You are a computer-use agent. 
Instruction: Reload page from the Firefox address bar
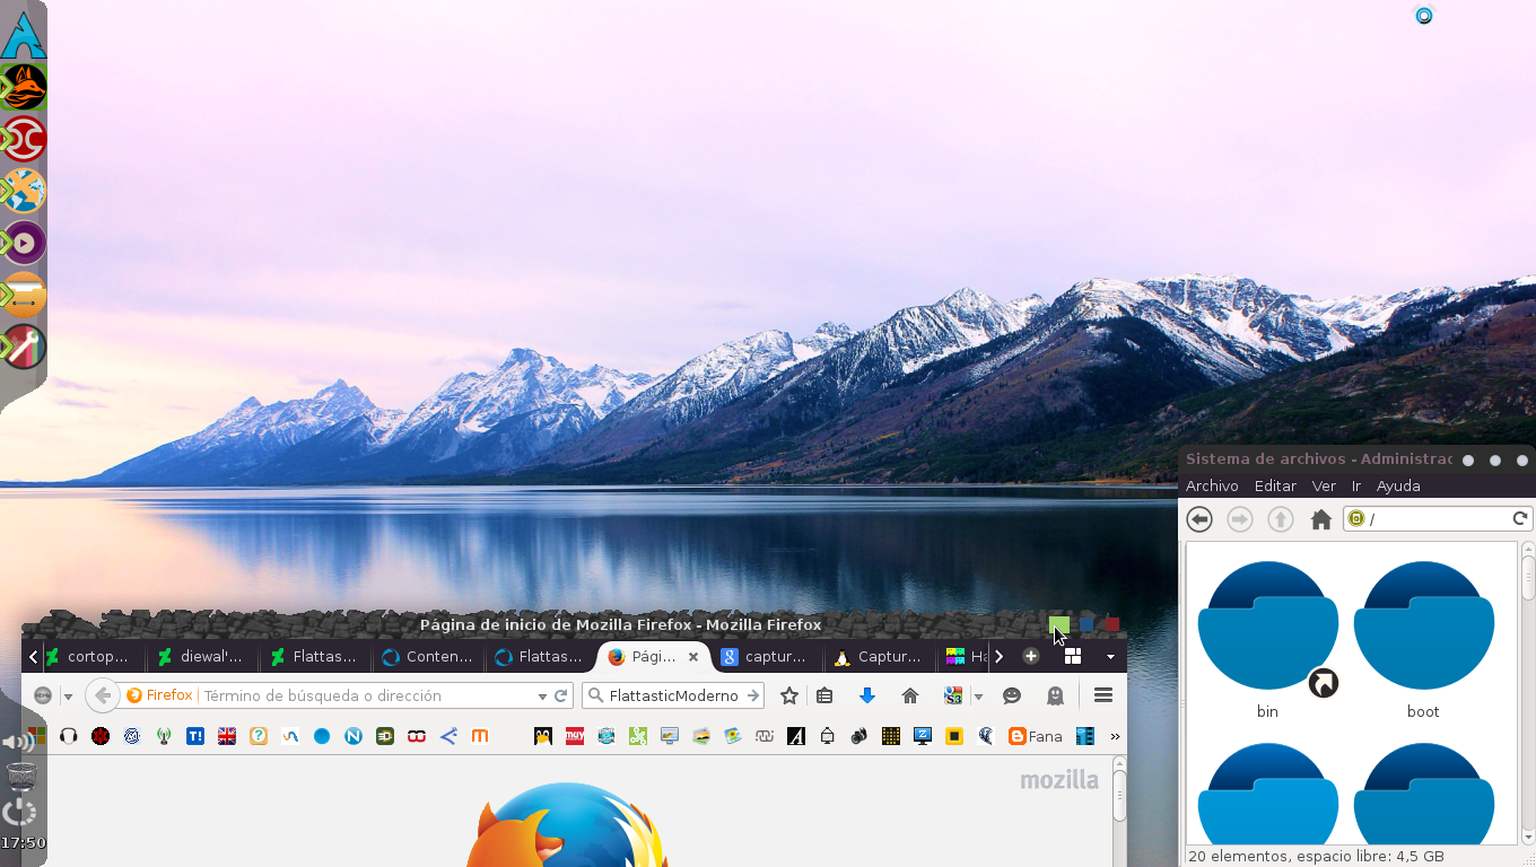pos(561,695)
